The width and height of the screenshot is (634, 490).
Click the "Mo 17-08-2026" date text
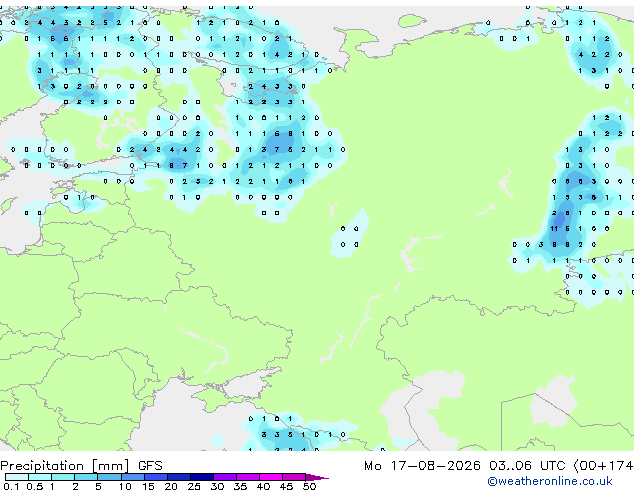coord(422,466)
